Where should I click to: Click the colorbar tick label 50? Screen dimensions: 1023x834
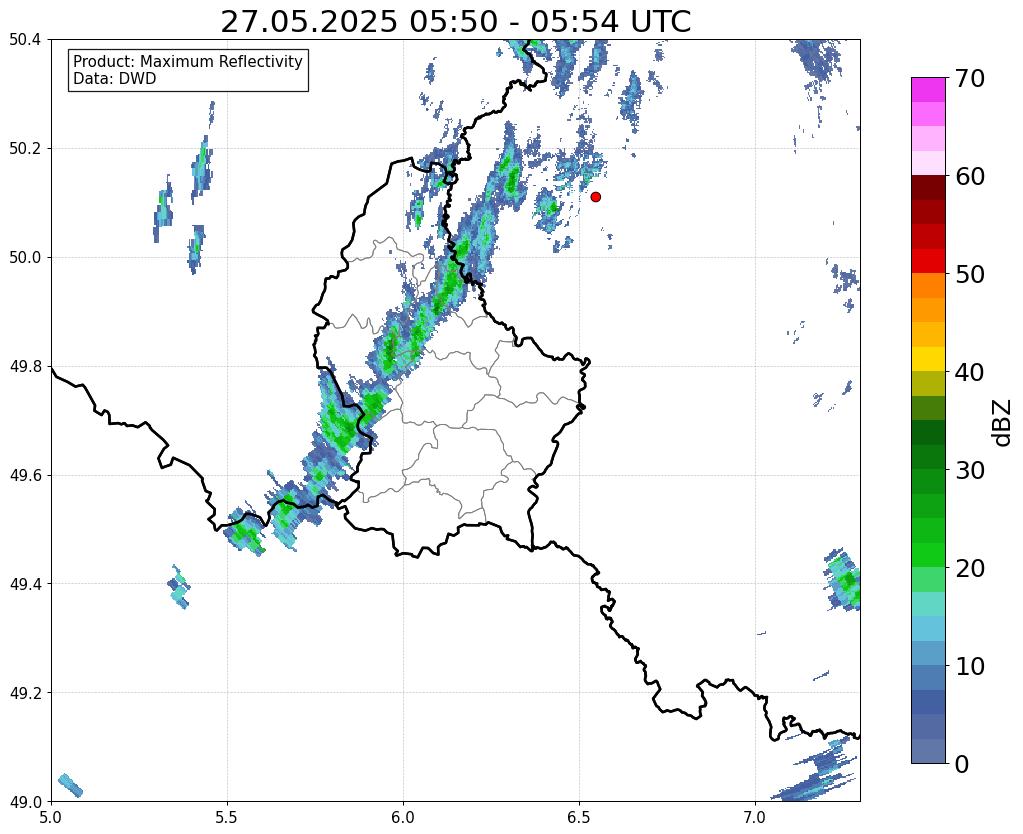tap(970, 274)
